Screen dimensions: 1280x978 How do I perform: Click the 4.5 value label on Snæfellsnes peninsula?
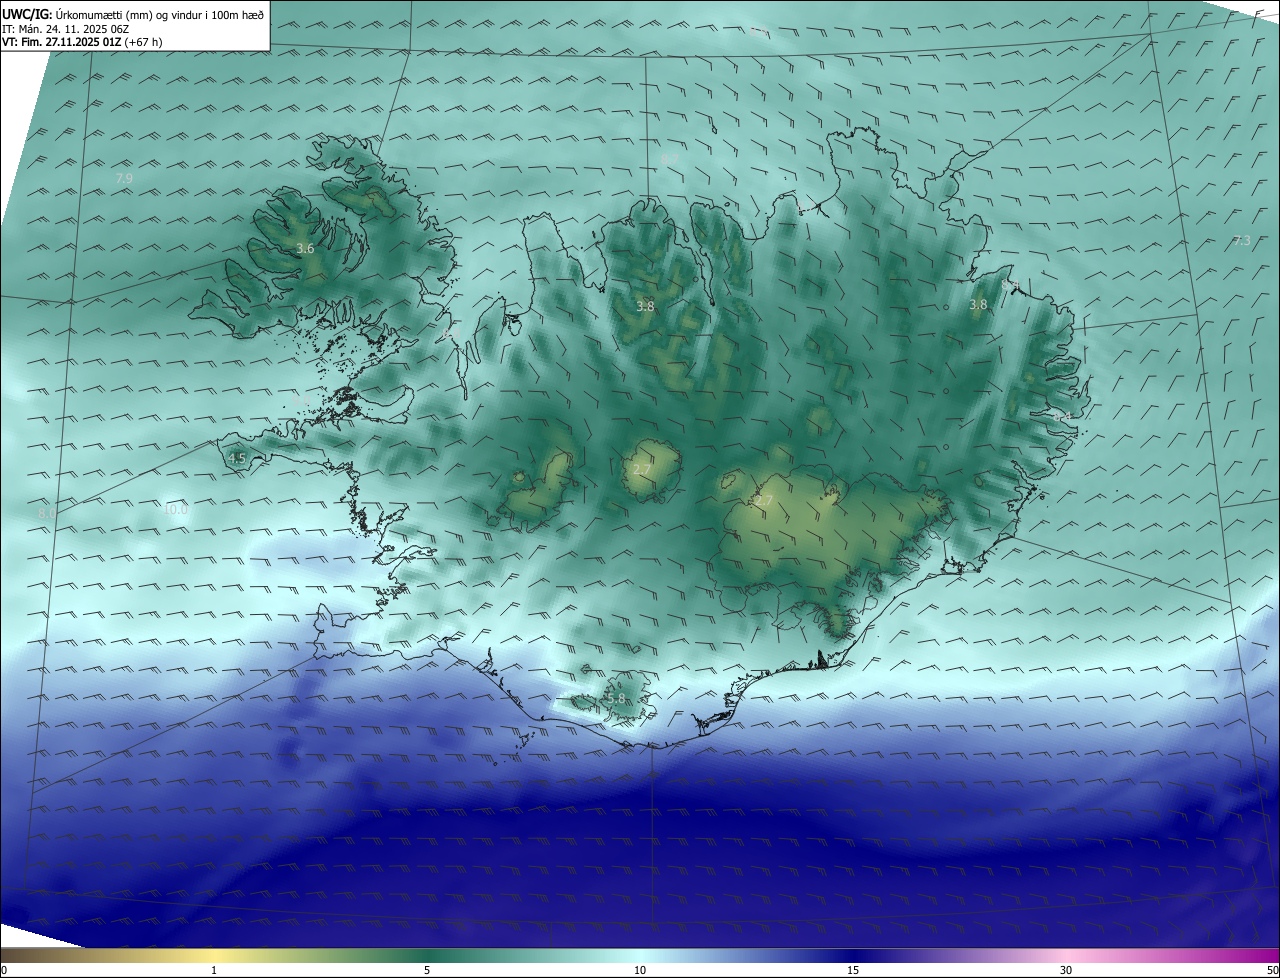237,459
